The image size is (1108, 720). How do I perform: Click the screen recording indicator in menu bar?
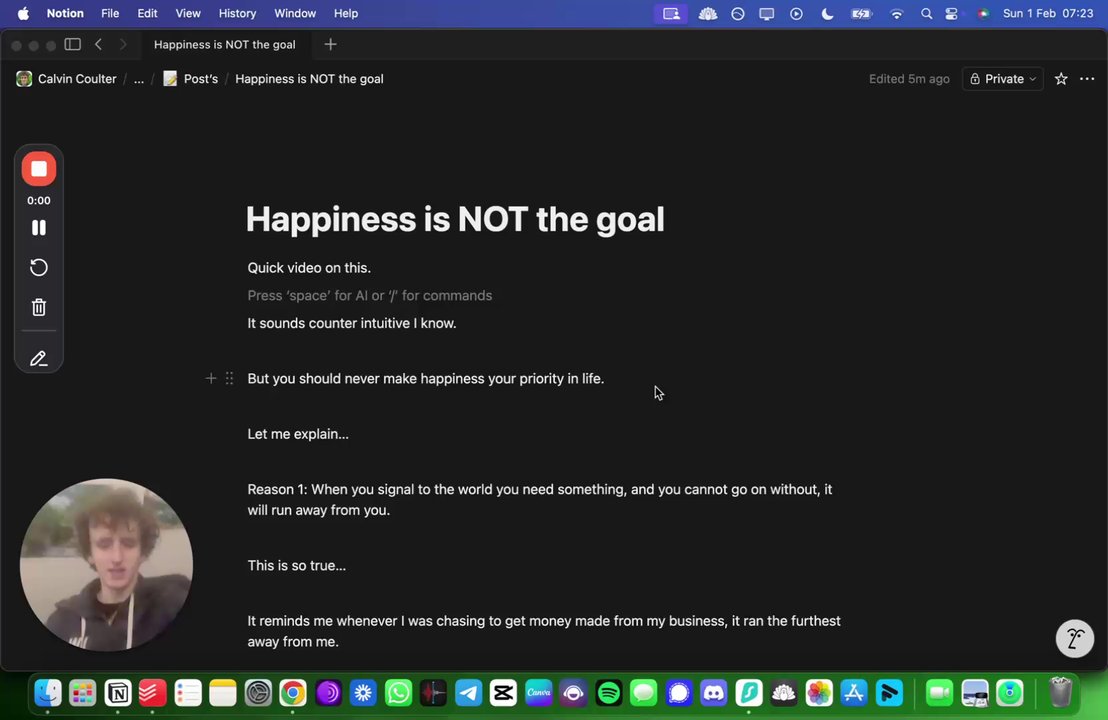tap(671, 13)
